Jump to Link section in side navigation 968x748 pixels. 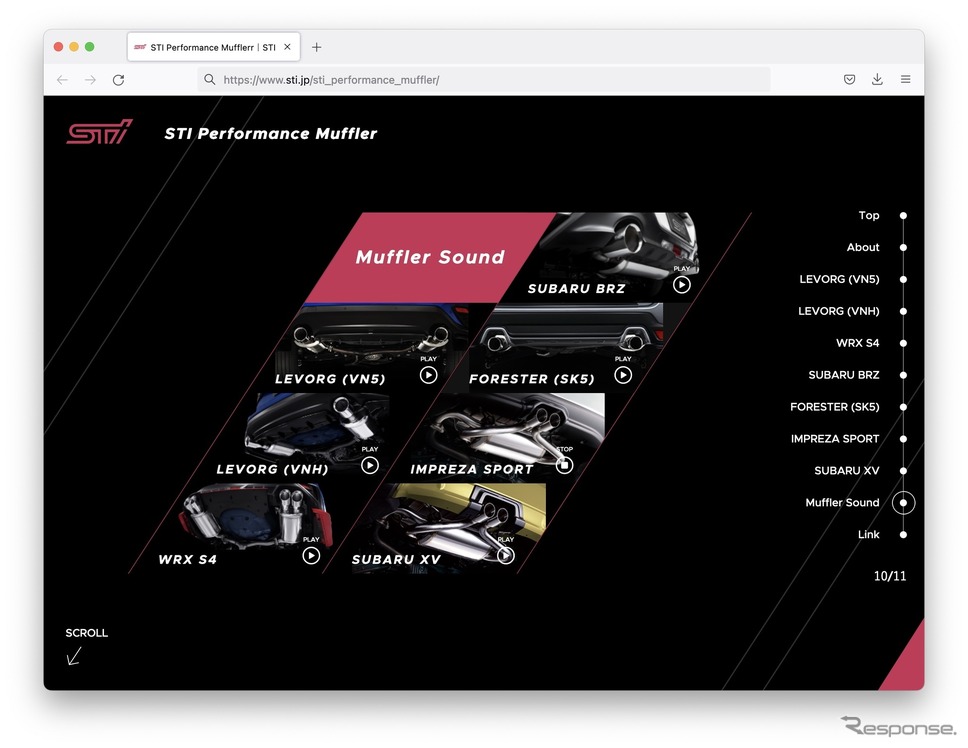[869, 534]
